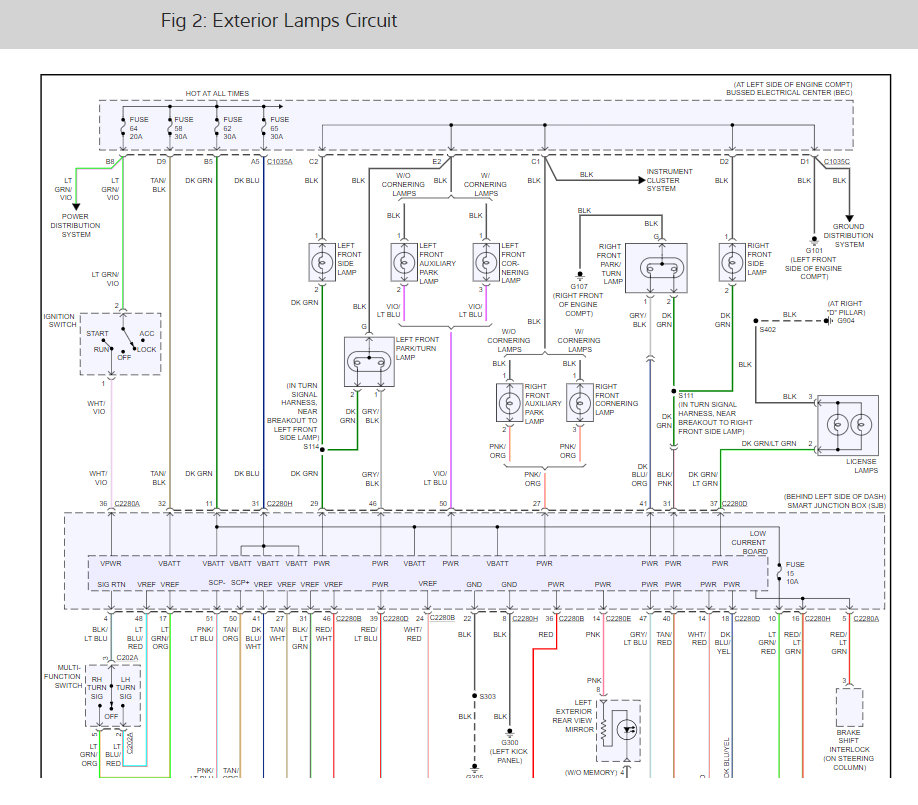The width and height of the screenshot is (918, 805).
Task: Click the Fuse 65 30A symbol
Action: coord(263,128)
